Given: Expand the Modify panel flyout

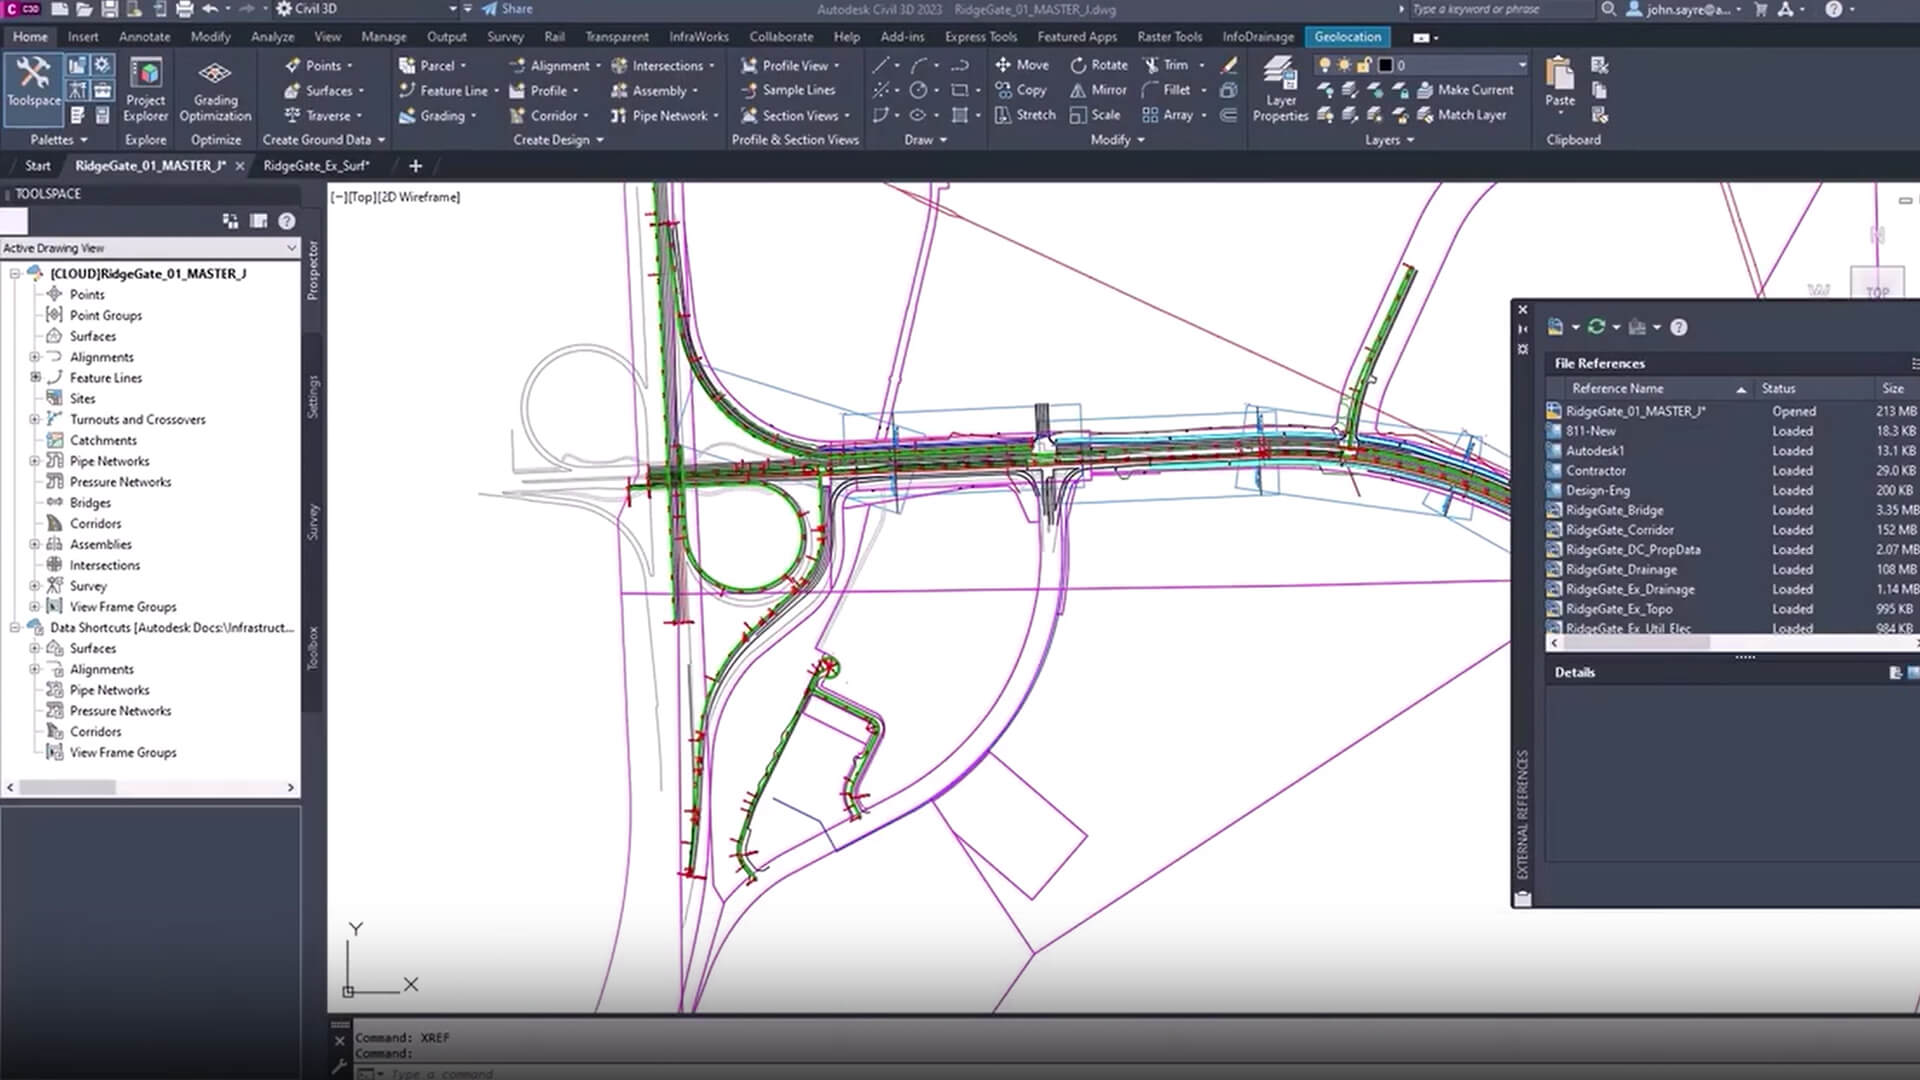Looking at the screenshot, I should click(1117, 140).
